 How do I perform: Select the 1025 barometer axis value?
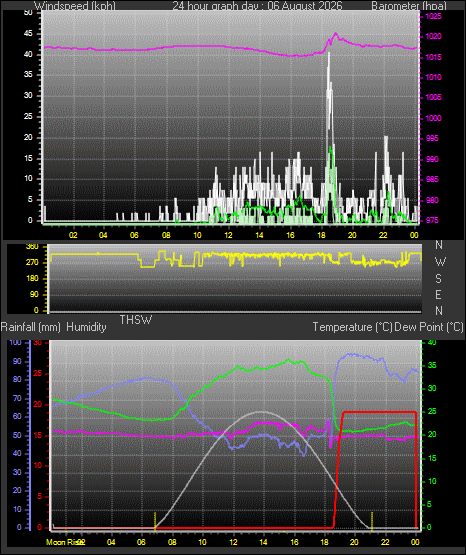click(433, 16)
